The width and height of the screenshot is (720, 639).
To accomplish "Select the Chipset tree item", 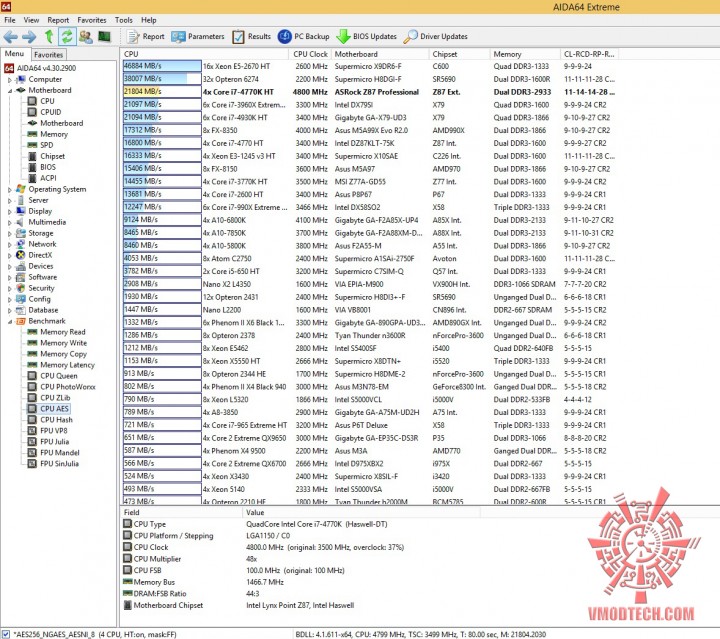I will 46,156.
